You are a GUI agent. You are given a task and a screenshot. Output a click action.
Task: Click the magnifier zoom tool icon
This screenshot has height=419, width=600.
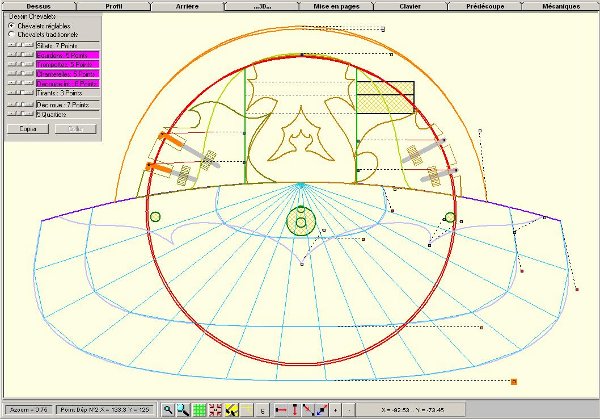pos(168,409)
